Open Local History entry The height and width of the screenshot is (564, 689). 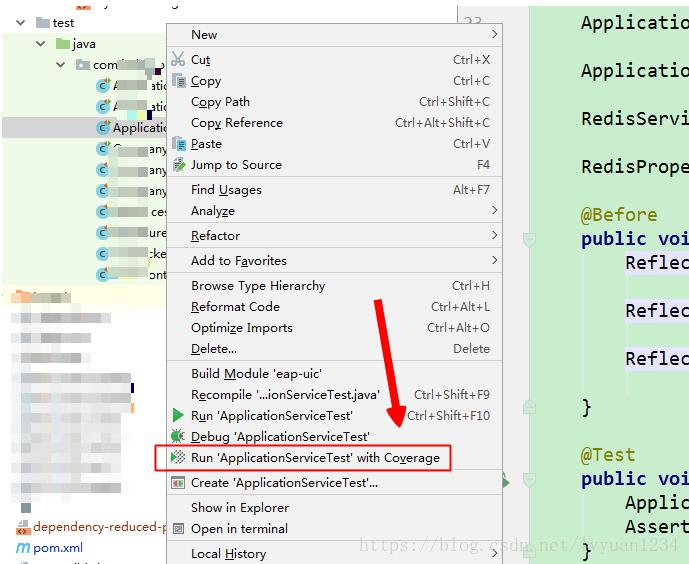coord(334,553)
